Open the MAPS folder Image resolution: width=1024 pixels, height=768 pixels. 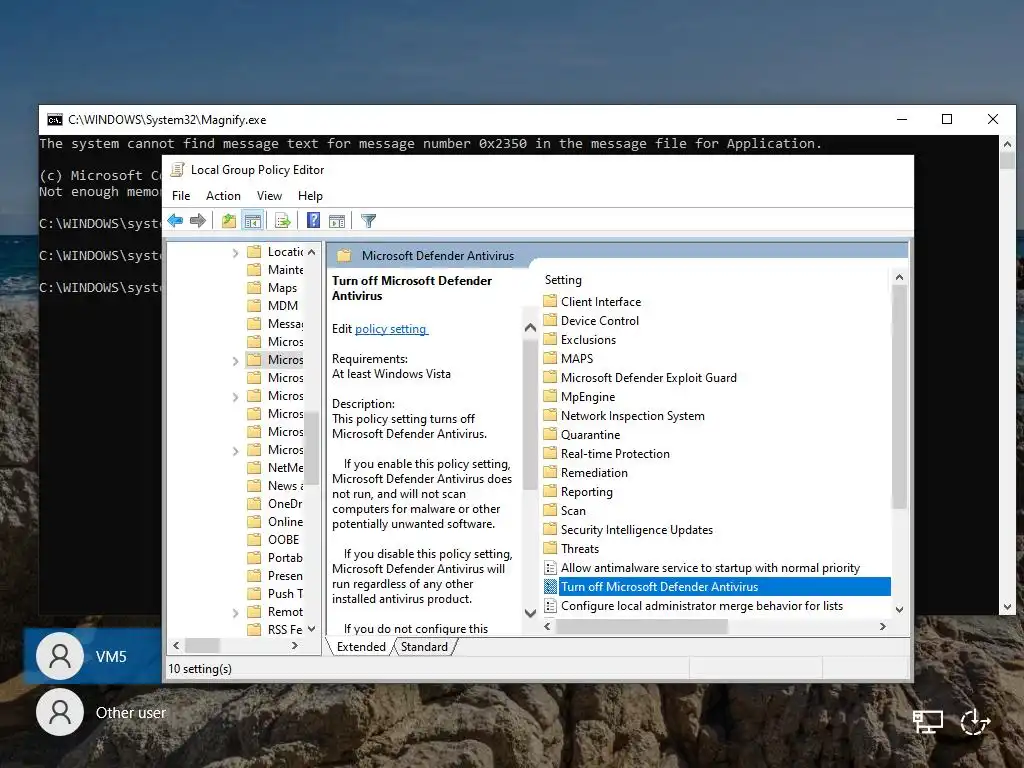(x=569, y=359)
